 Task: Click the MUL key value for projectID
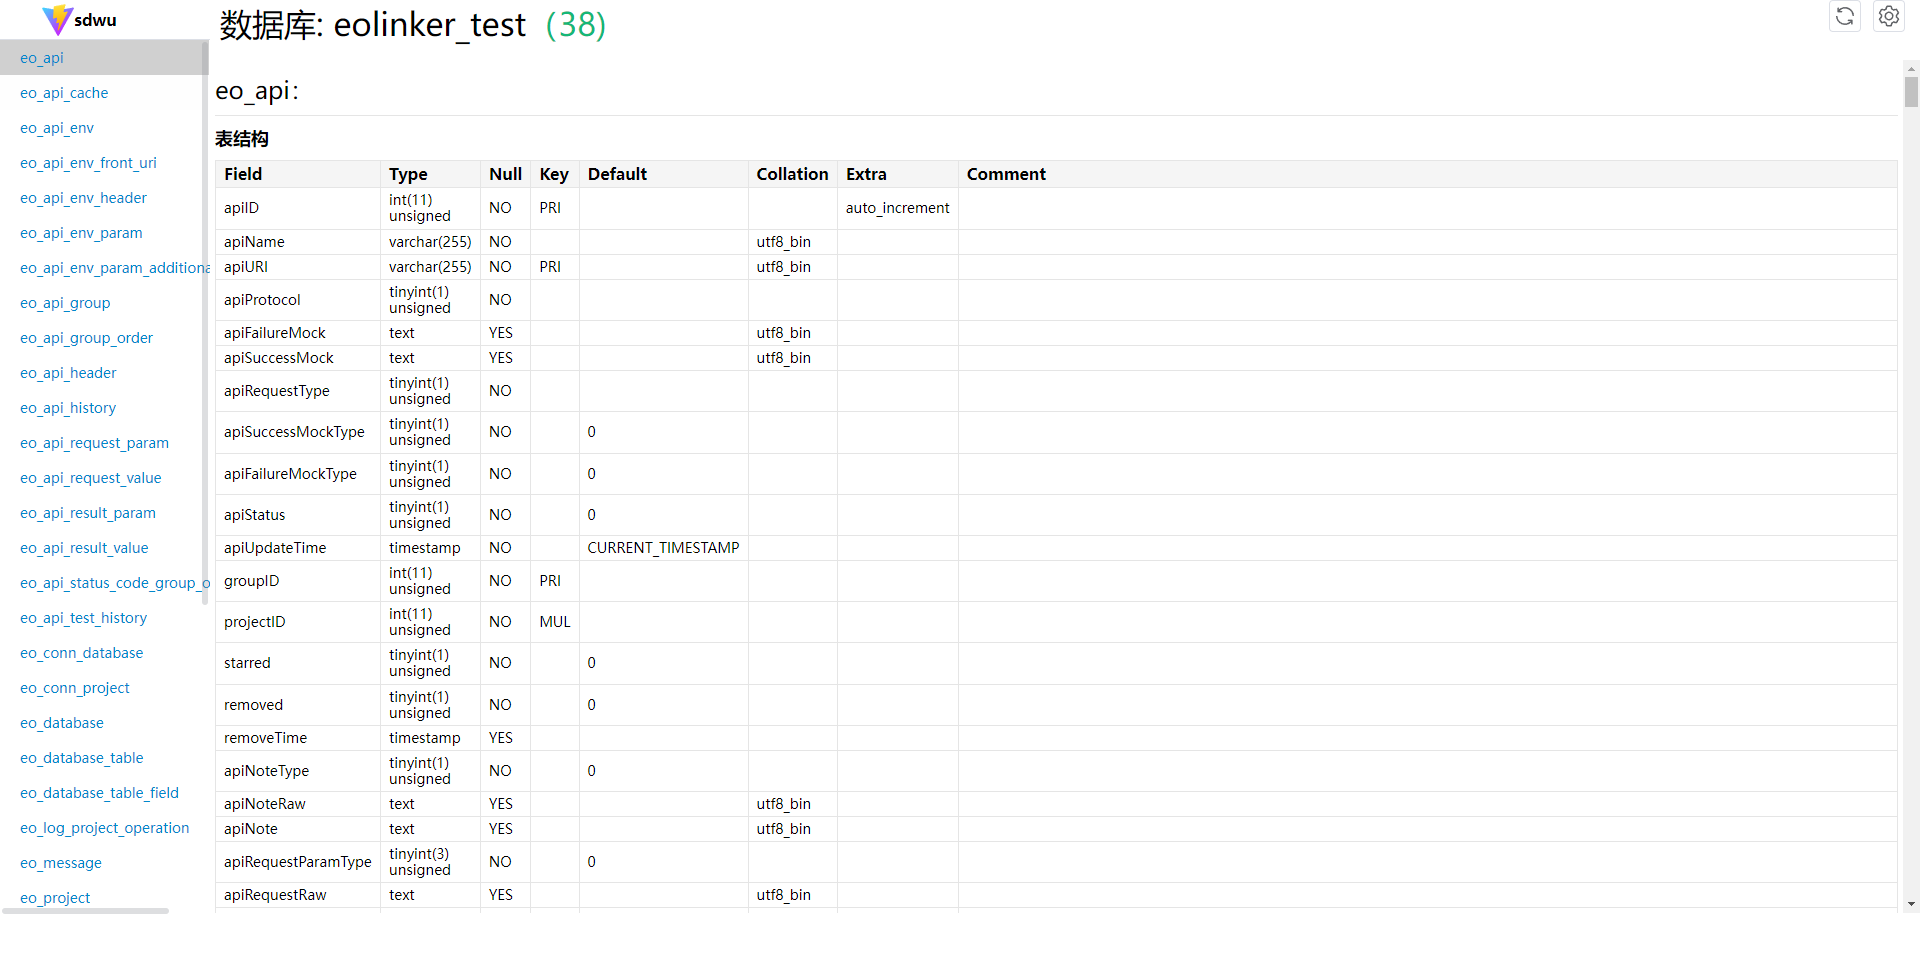555,622
